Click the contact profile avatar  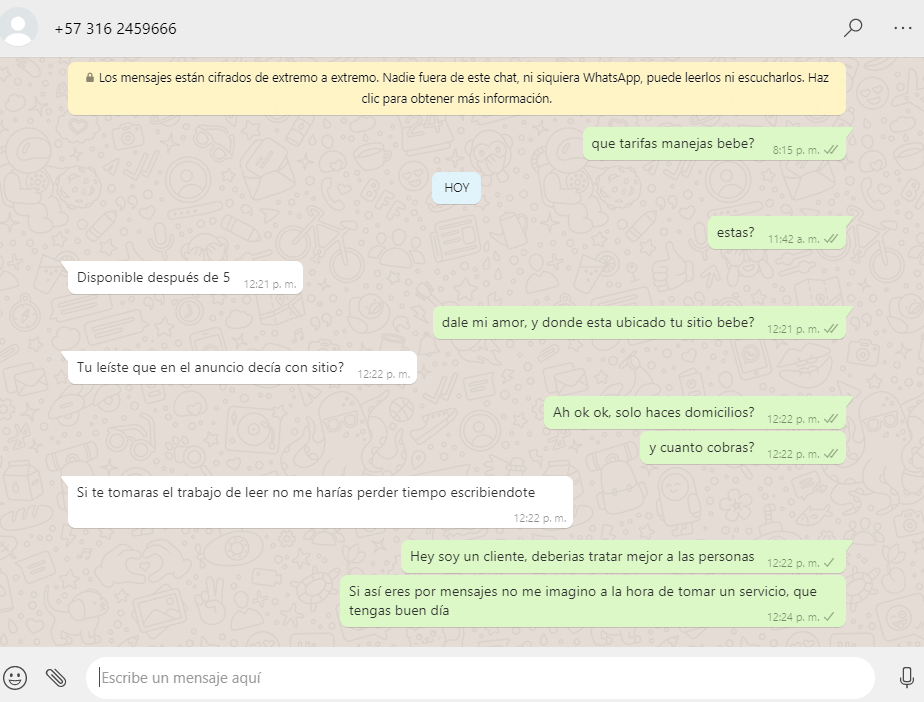[18, 27]
